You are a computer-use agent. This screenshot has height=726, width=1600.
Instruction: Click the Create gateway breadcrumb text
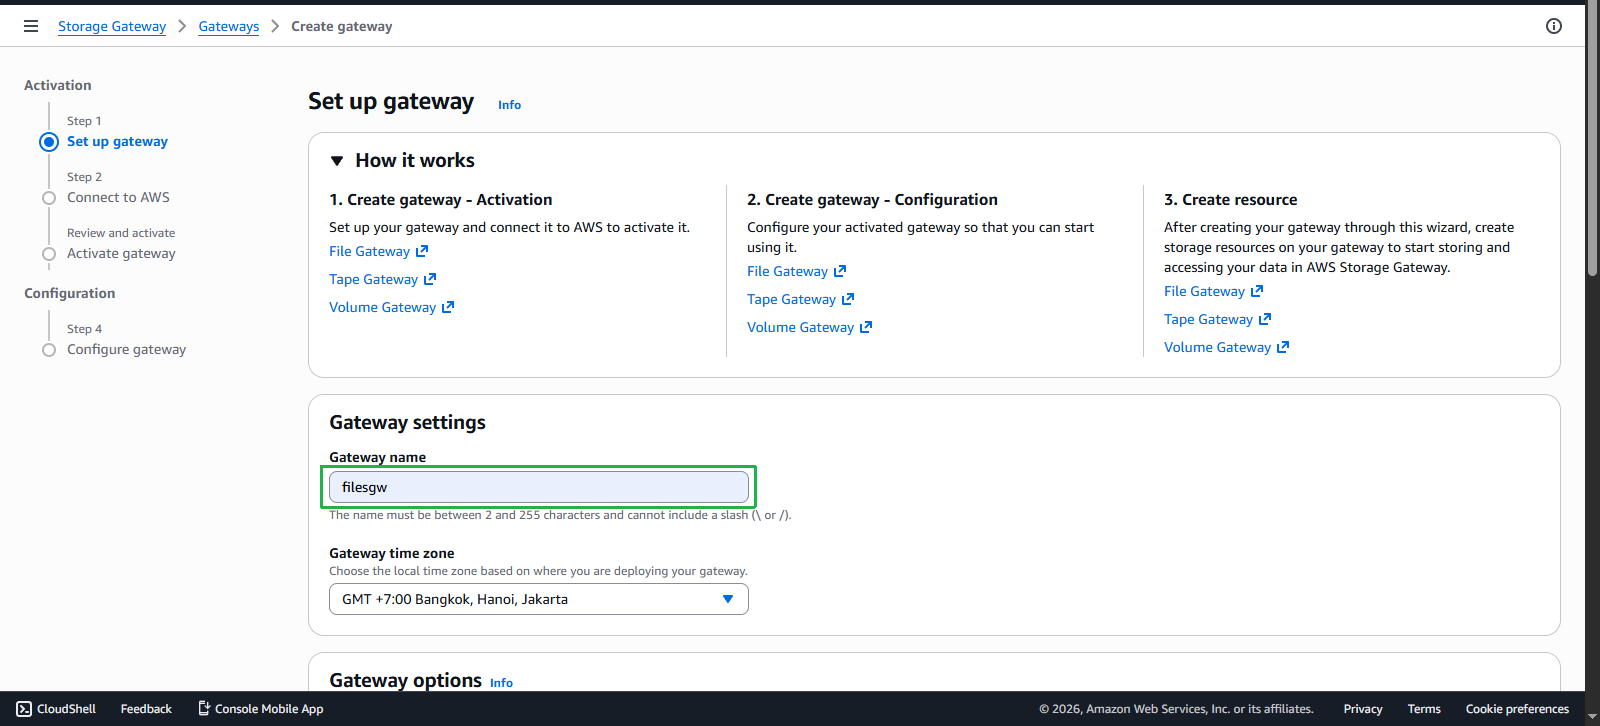[342, 26]
